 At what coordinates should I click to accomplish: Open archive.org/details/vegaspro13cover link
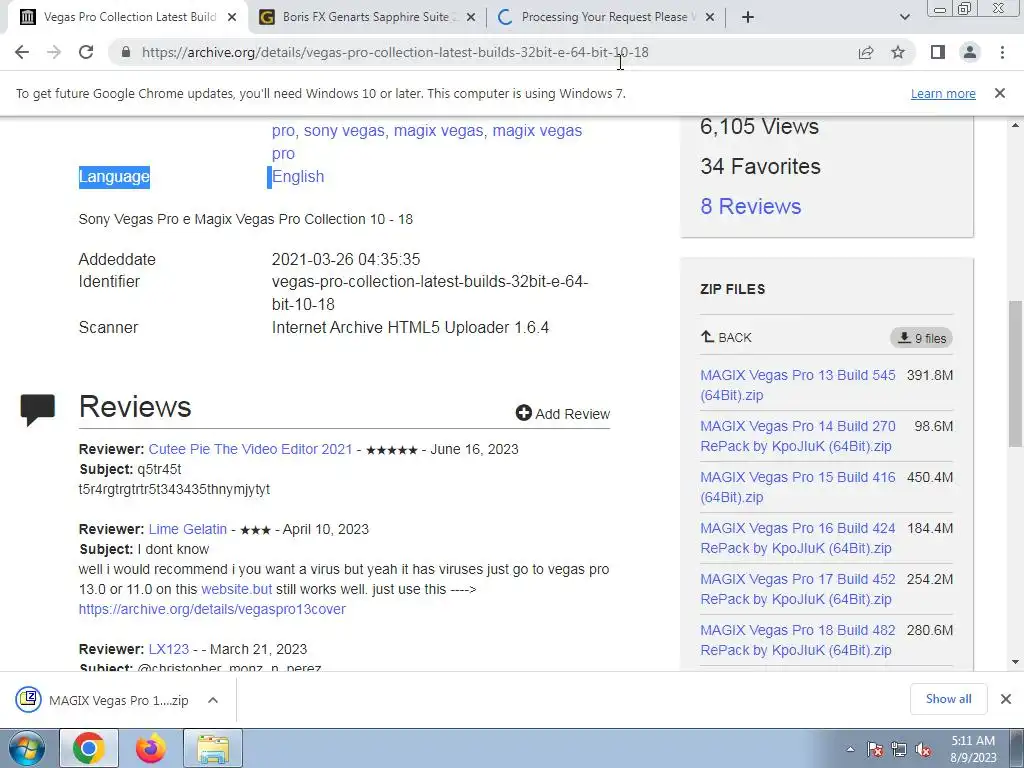pos(212,609)
